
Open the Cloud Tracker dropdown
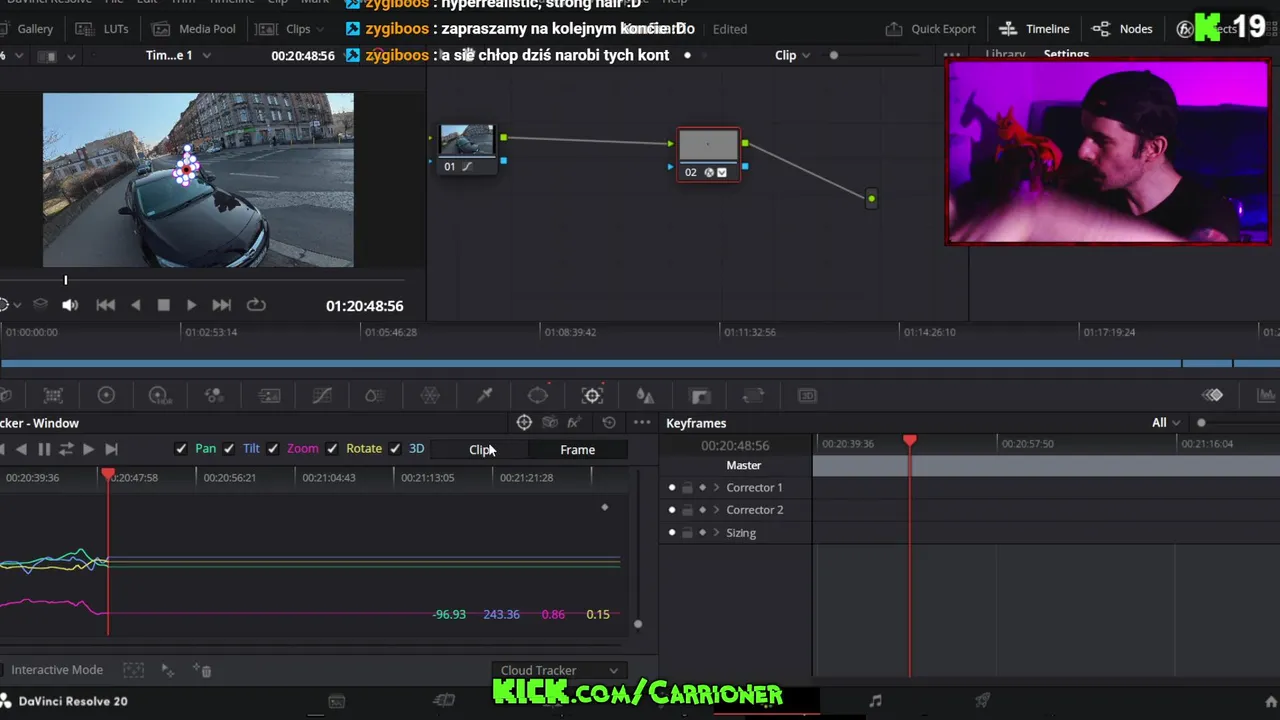pos(560,670)
